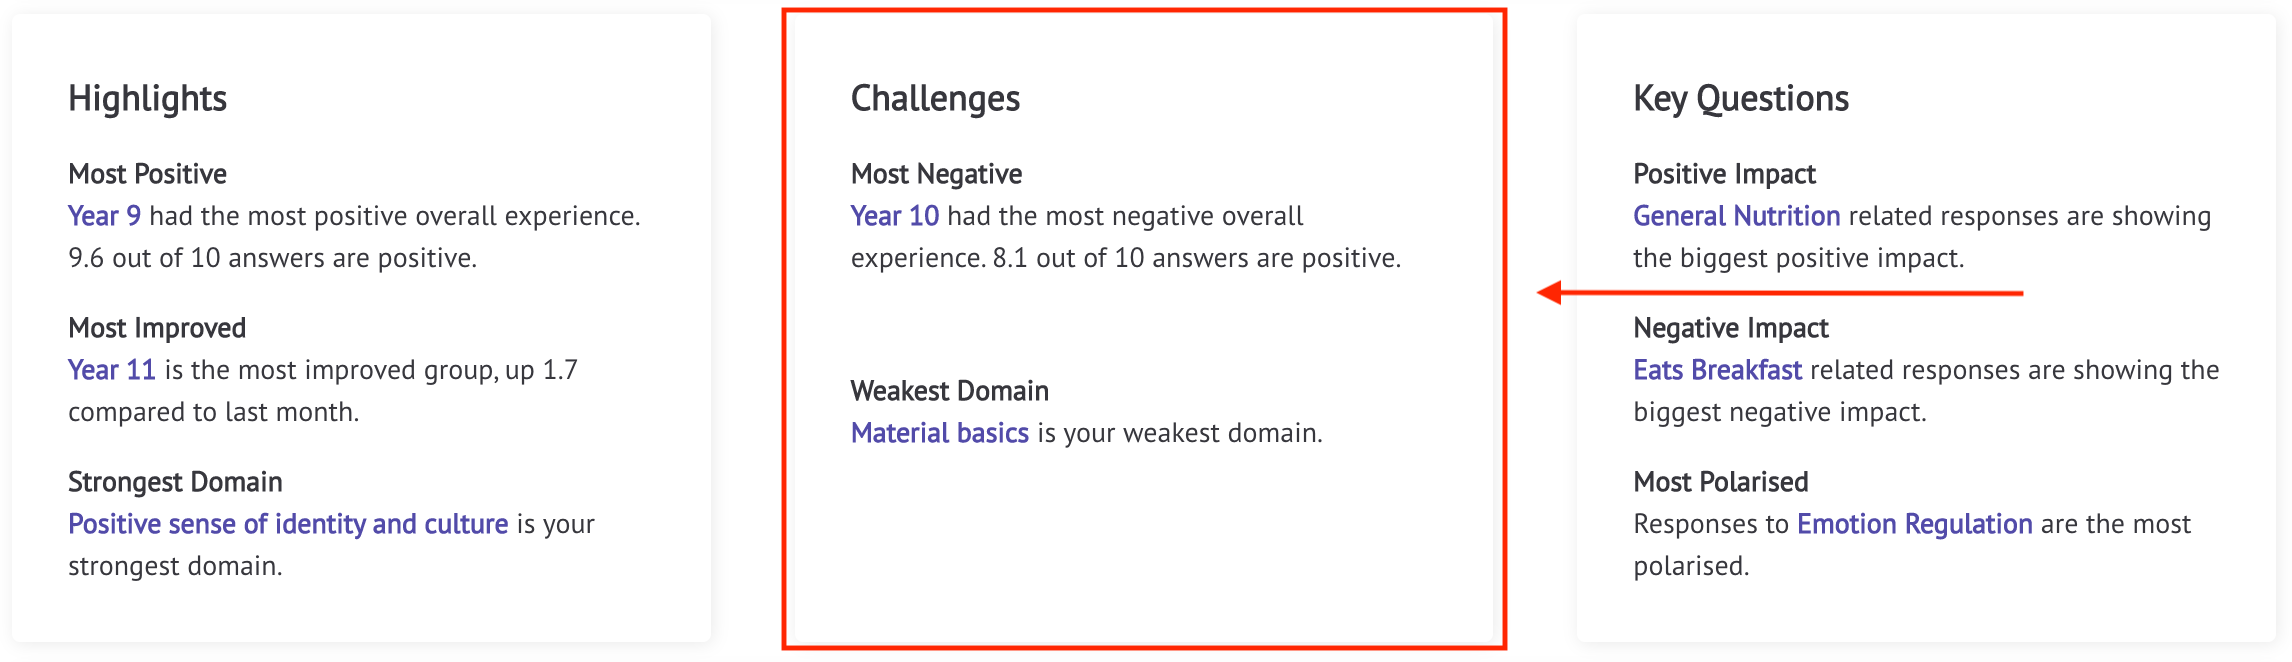This screenshot has width=2292, height=662.
Task: Click the Weakest Domain subheading
Action: click(950, 391)
